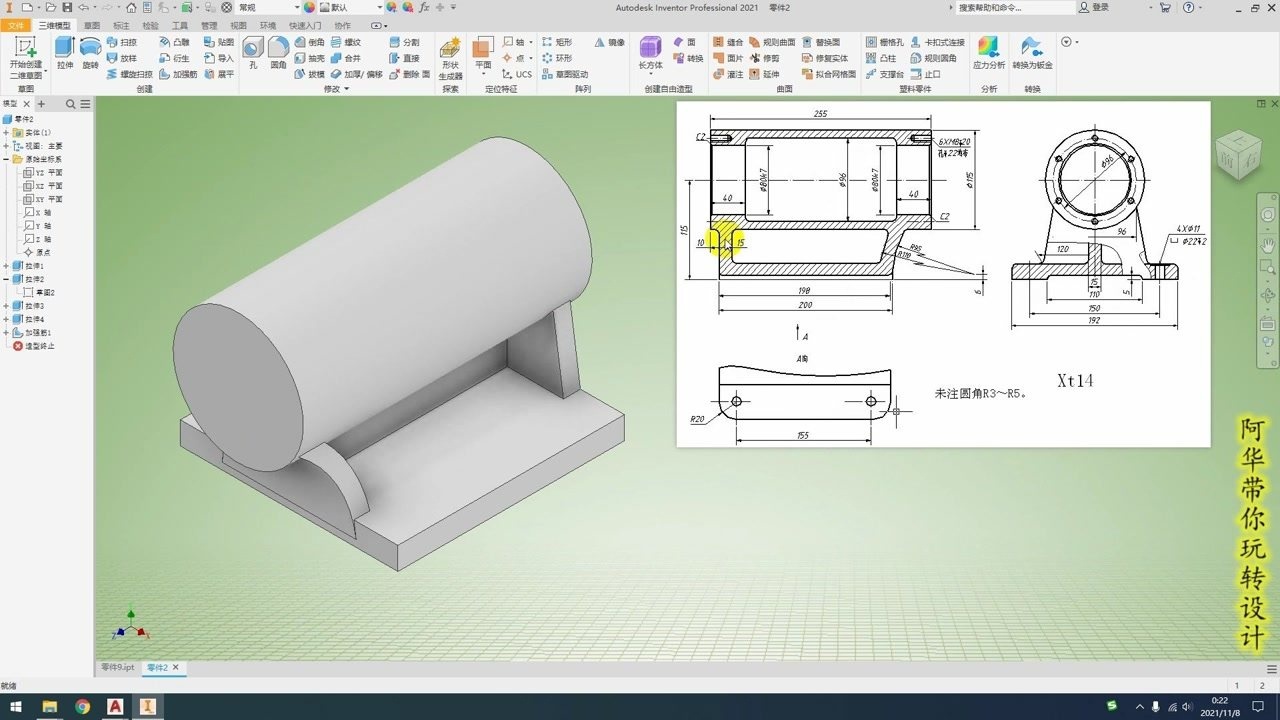
Task: Select the Revolve (旋转) tool
Action: pos(90,50)
